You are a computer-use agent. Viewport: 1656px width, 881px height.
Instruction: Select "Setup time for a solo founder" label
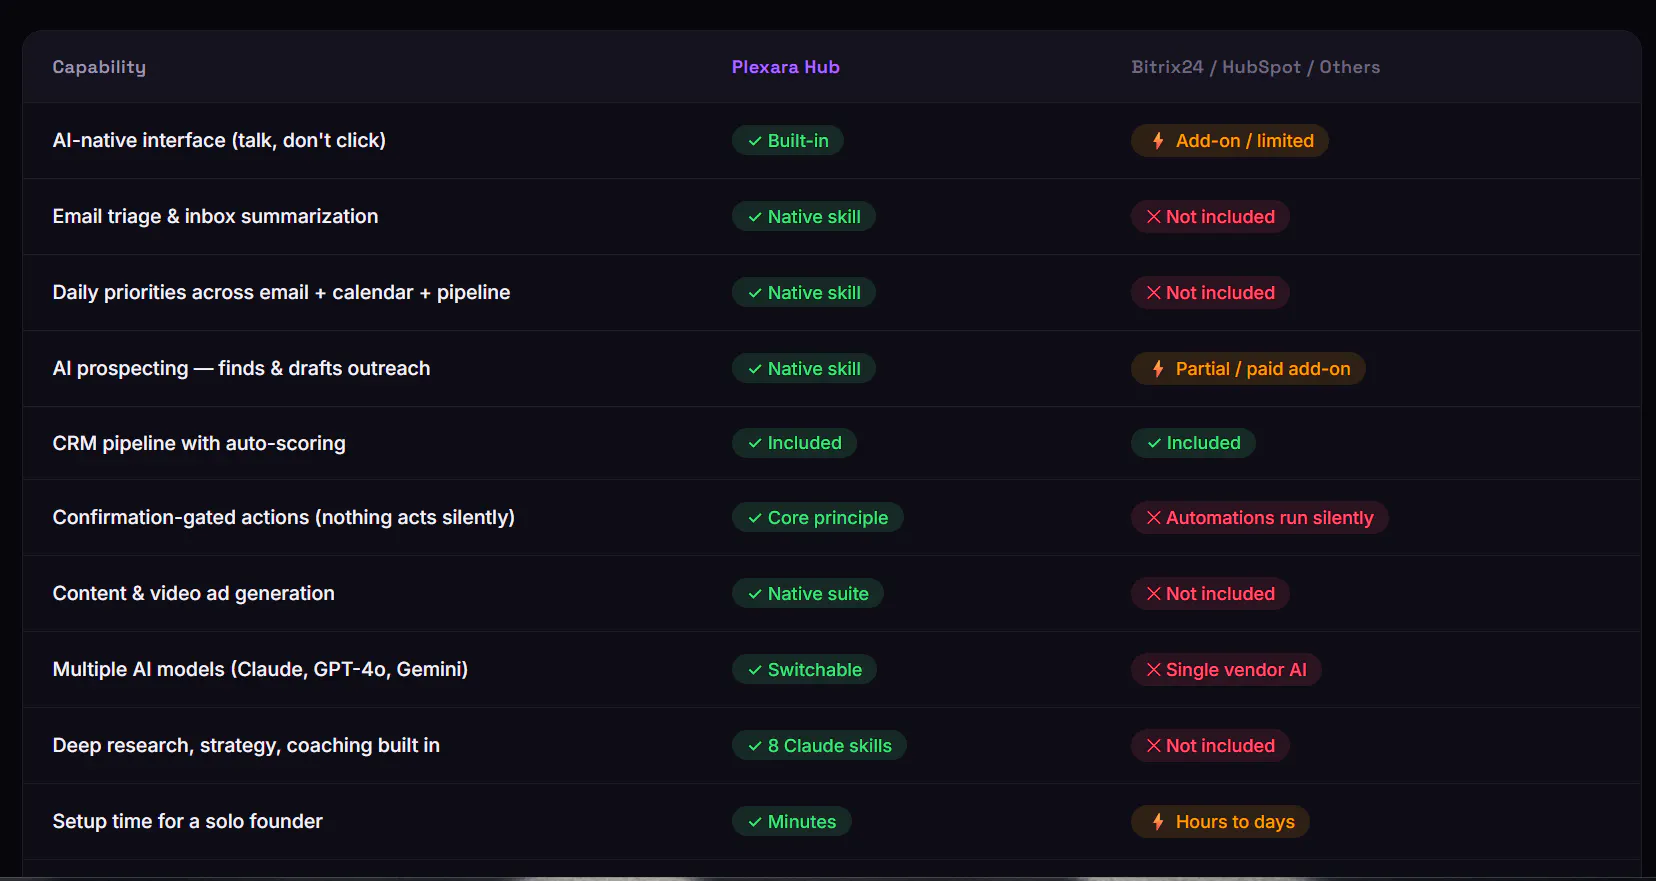[x=188, y=822]
